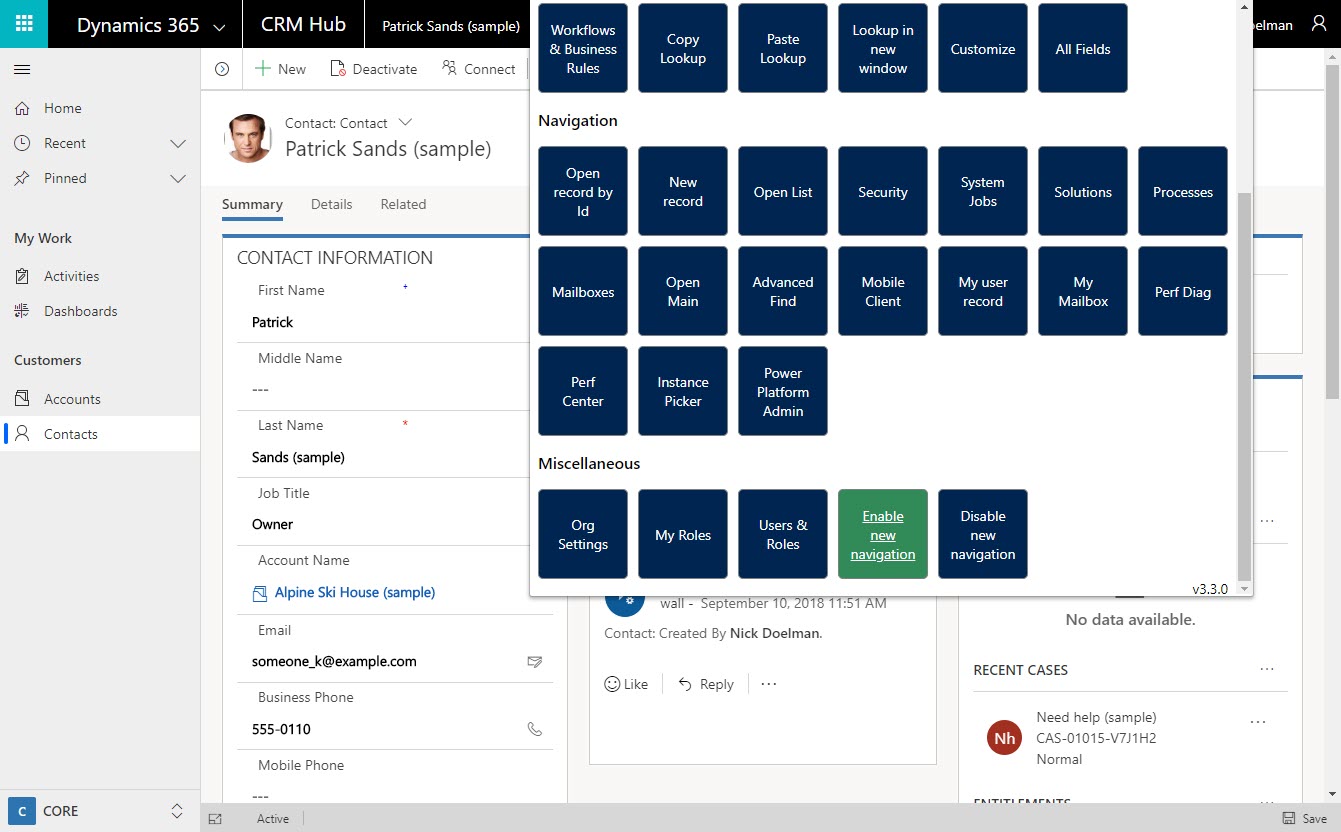Click the popup panel vertical scrollbar
The width and height of the screenshot is (1341, 832).
[x=1244, y=380]
